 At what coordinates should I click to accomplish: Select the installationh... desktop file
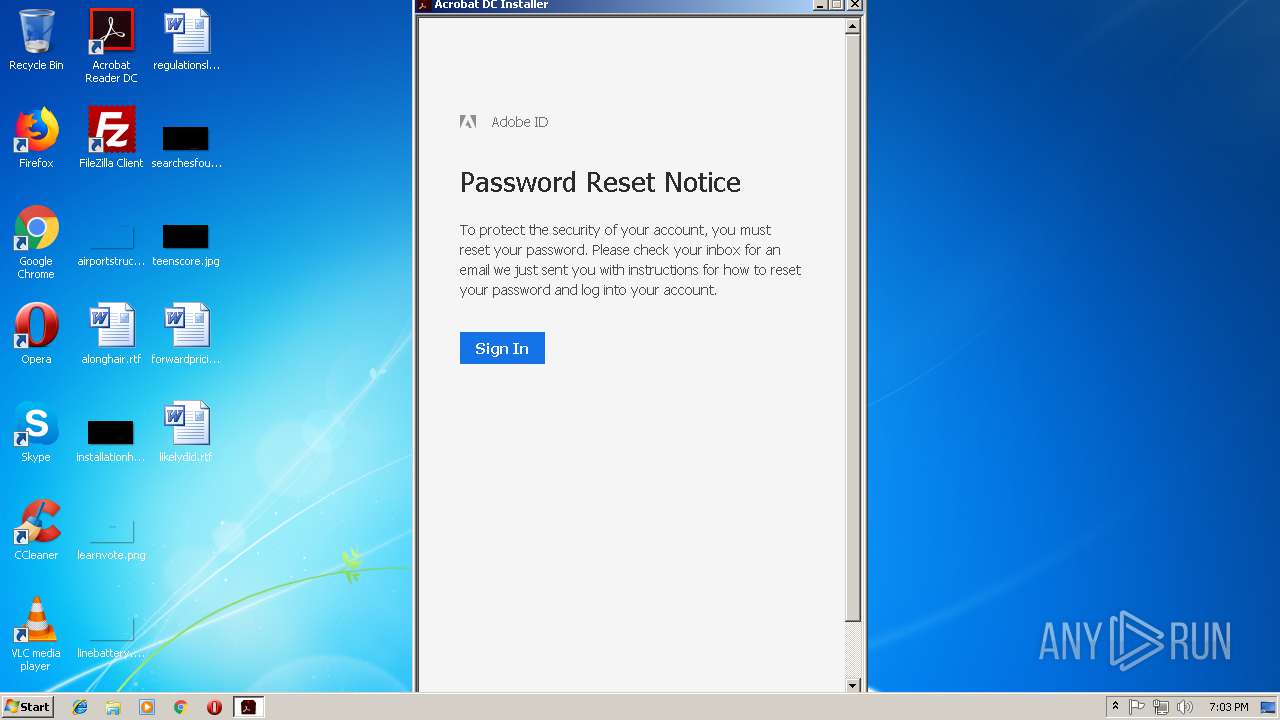111,439
